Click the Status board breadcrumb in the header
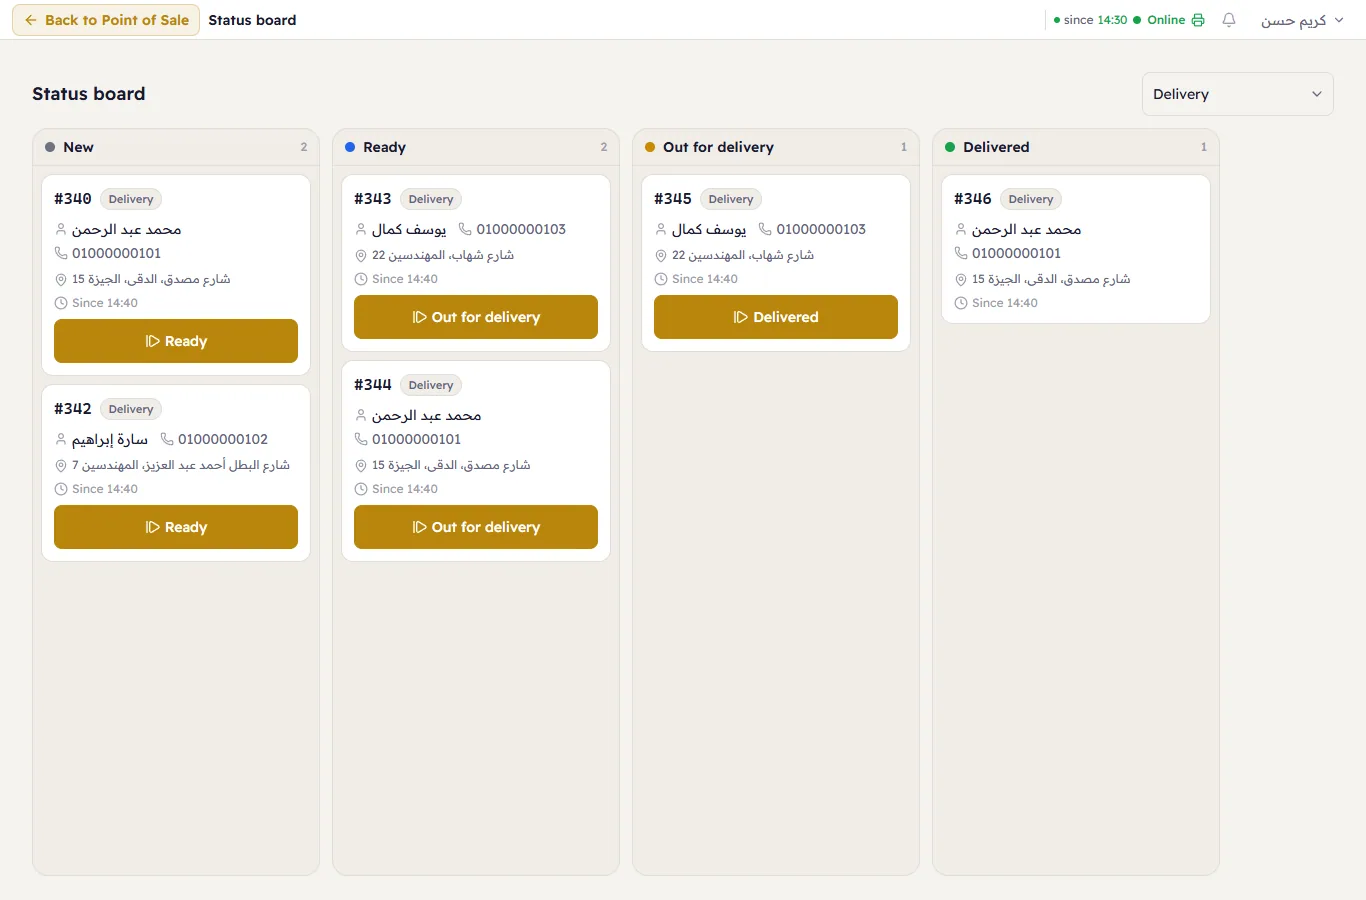The image size is (1366, 900). click(x=252, y=20)
